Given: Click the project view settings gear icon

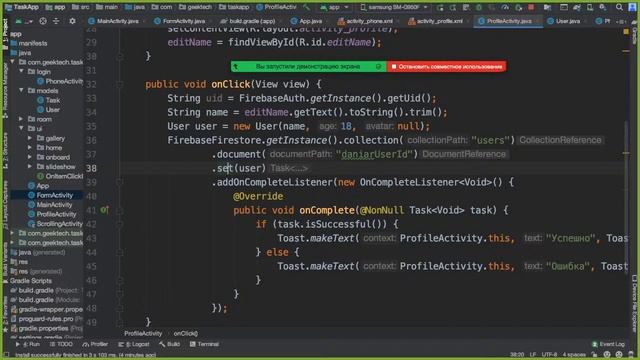Looking at the screenshot, I should click(72, 21).
